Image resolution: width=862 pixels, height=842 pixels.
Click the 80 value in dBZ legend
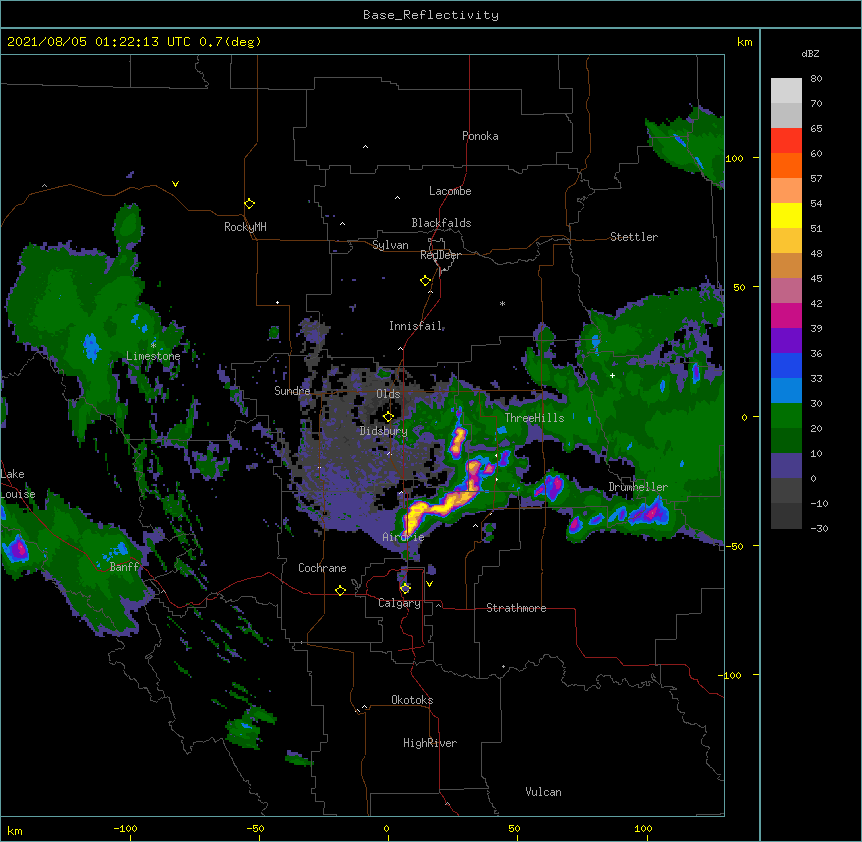[x=816, y=79]
